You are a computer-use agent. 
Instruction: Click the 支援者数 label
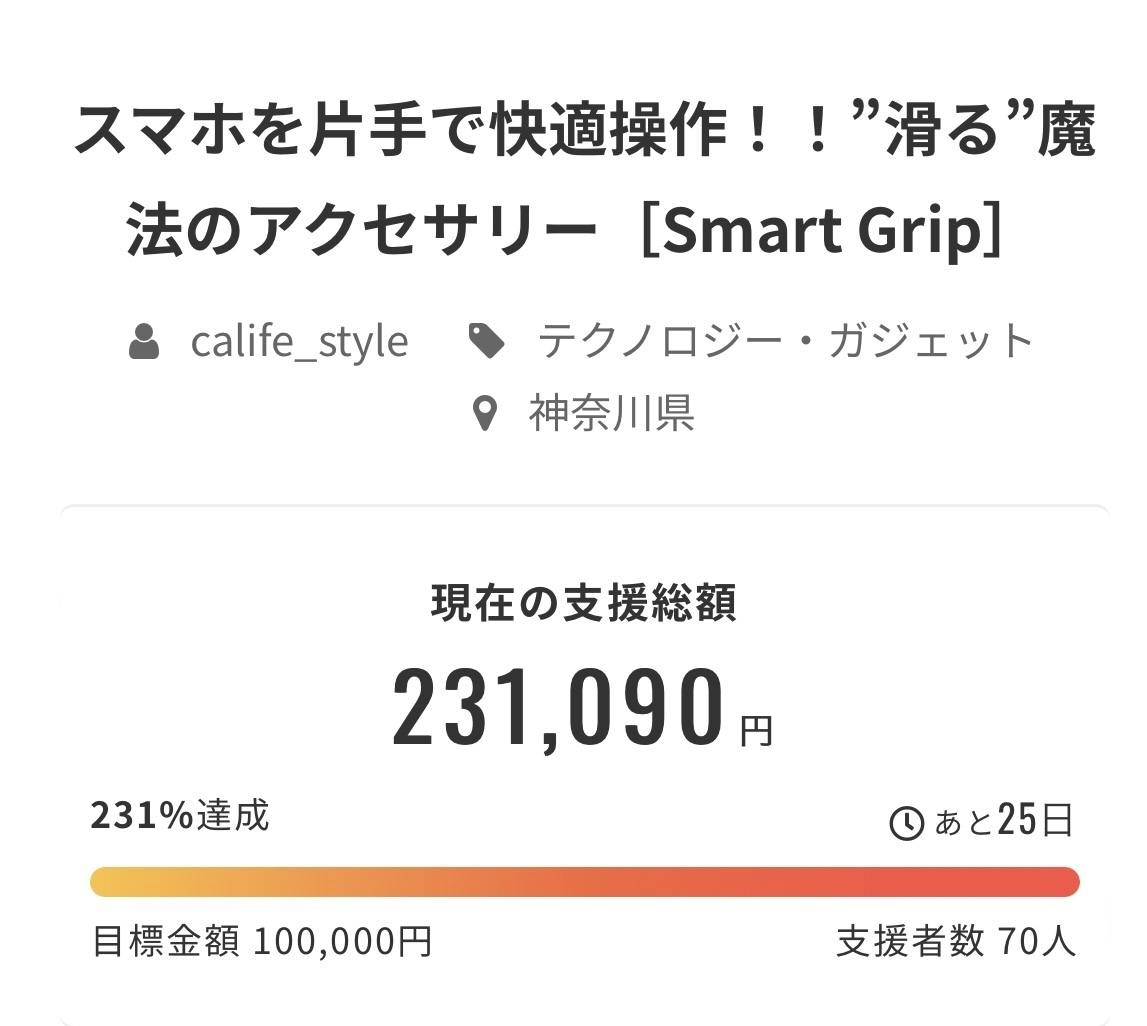point(910,941)
